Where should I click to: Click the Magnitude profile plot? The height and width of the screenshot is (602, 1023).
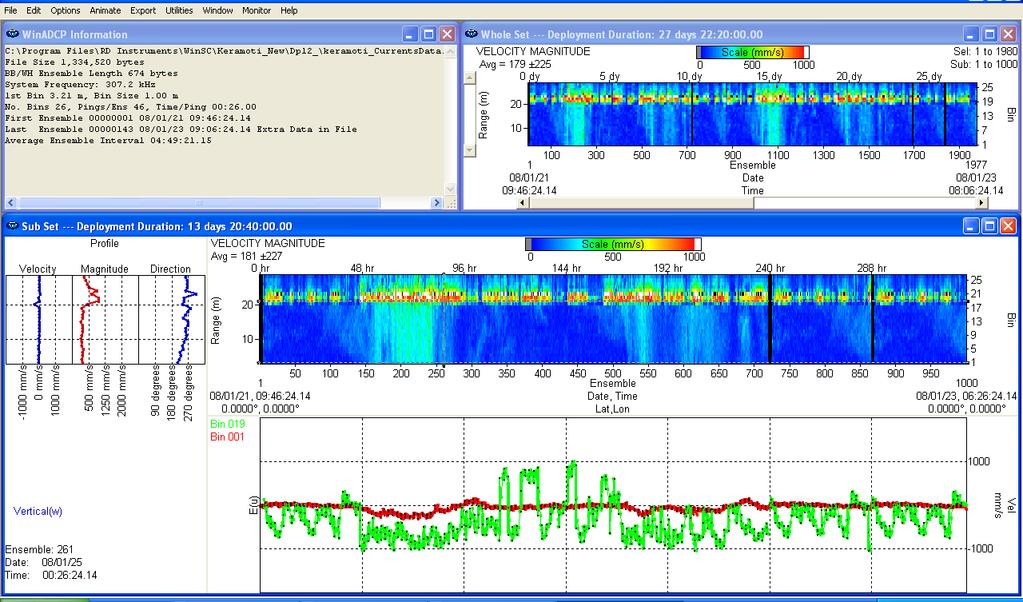(105, 320)
